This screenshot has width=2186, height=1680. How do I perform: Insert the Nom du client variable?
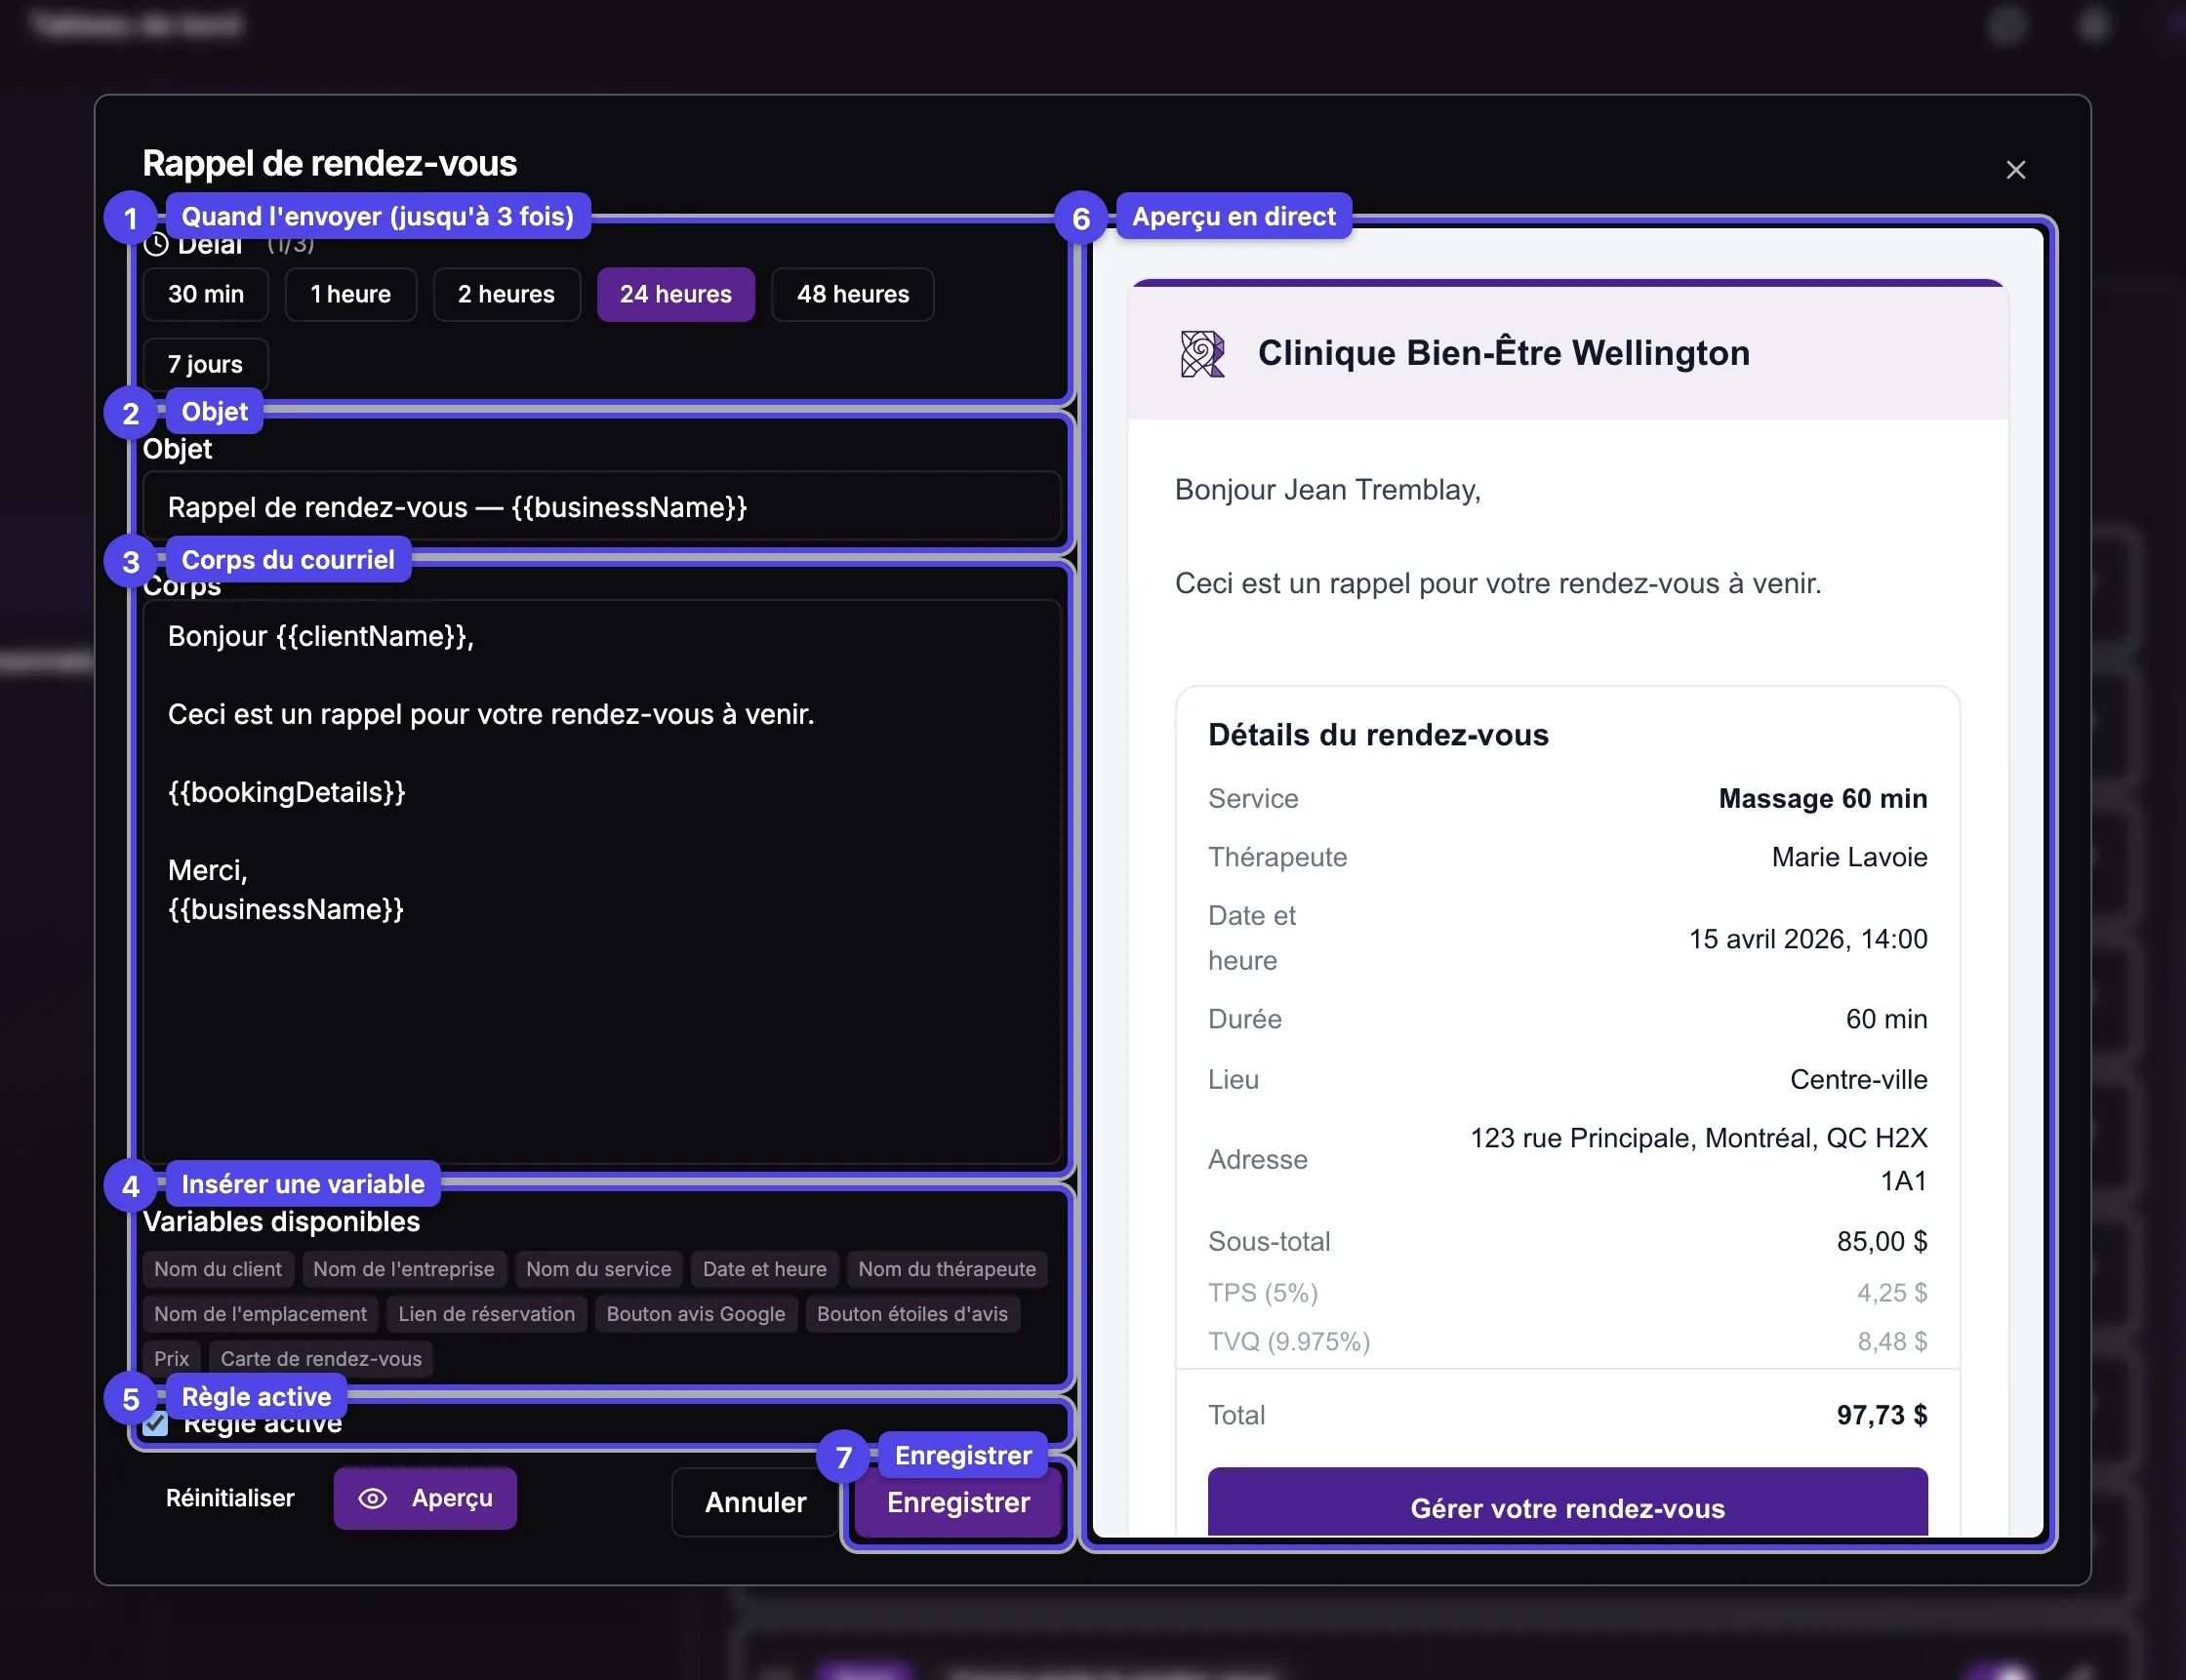click(218, 1269)
